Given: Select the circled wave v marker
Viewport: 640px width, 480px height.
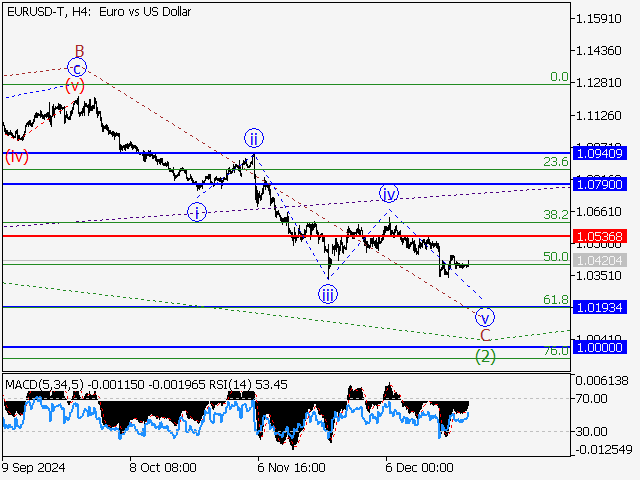Looking at the screenshot, I should (485, 317).
